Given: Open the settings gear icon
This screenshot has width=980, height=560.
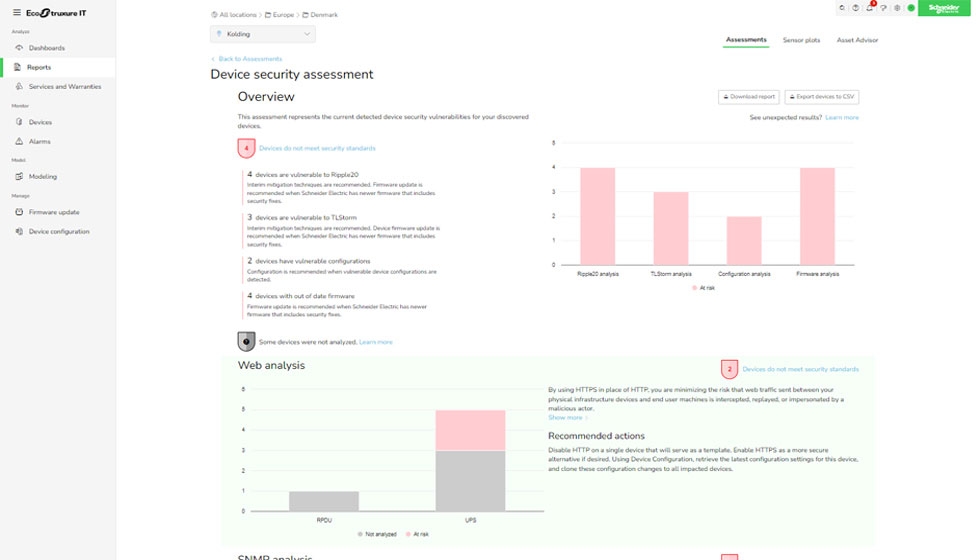Looking at the screenshot, I should [897, 8].
